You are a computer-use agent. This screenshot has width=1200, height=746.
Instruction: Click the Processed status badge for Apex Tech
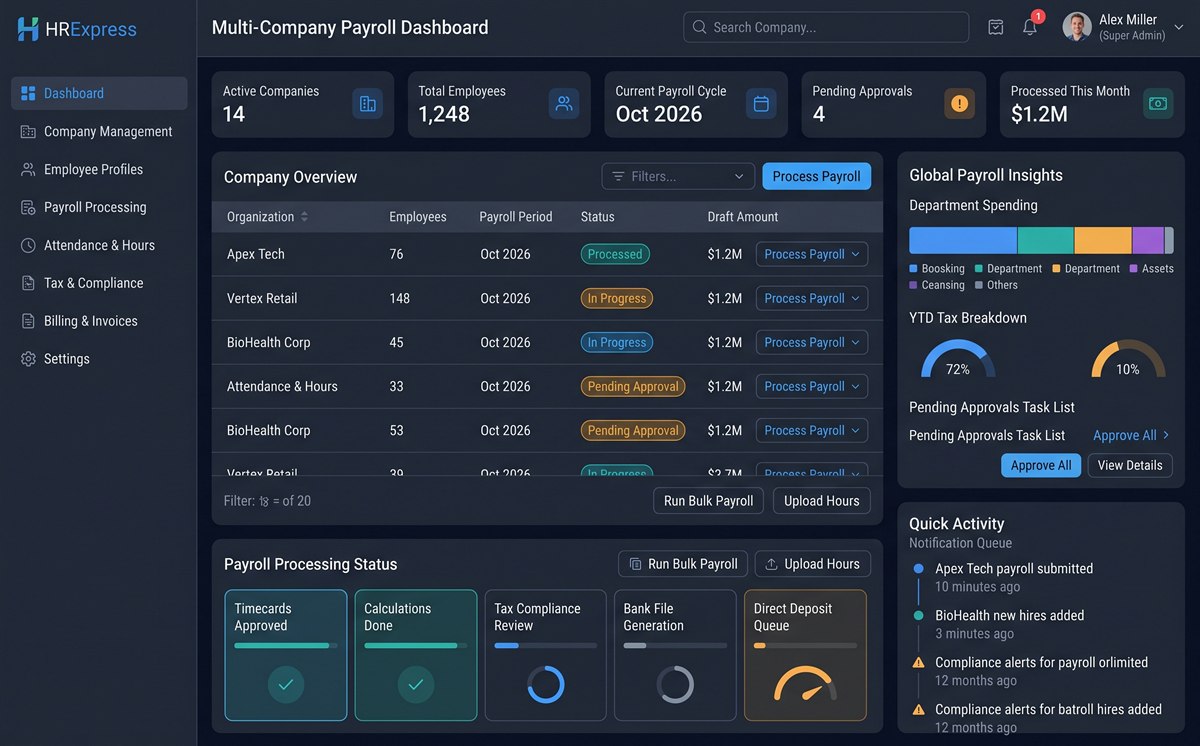pyautogui.click(x=615, y=254)
